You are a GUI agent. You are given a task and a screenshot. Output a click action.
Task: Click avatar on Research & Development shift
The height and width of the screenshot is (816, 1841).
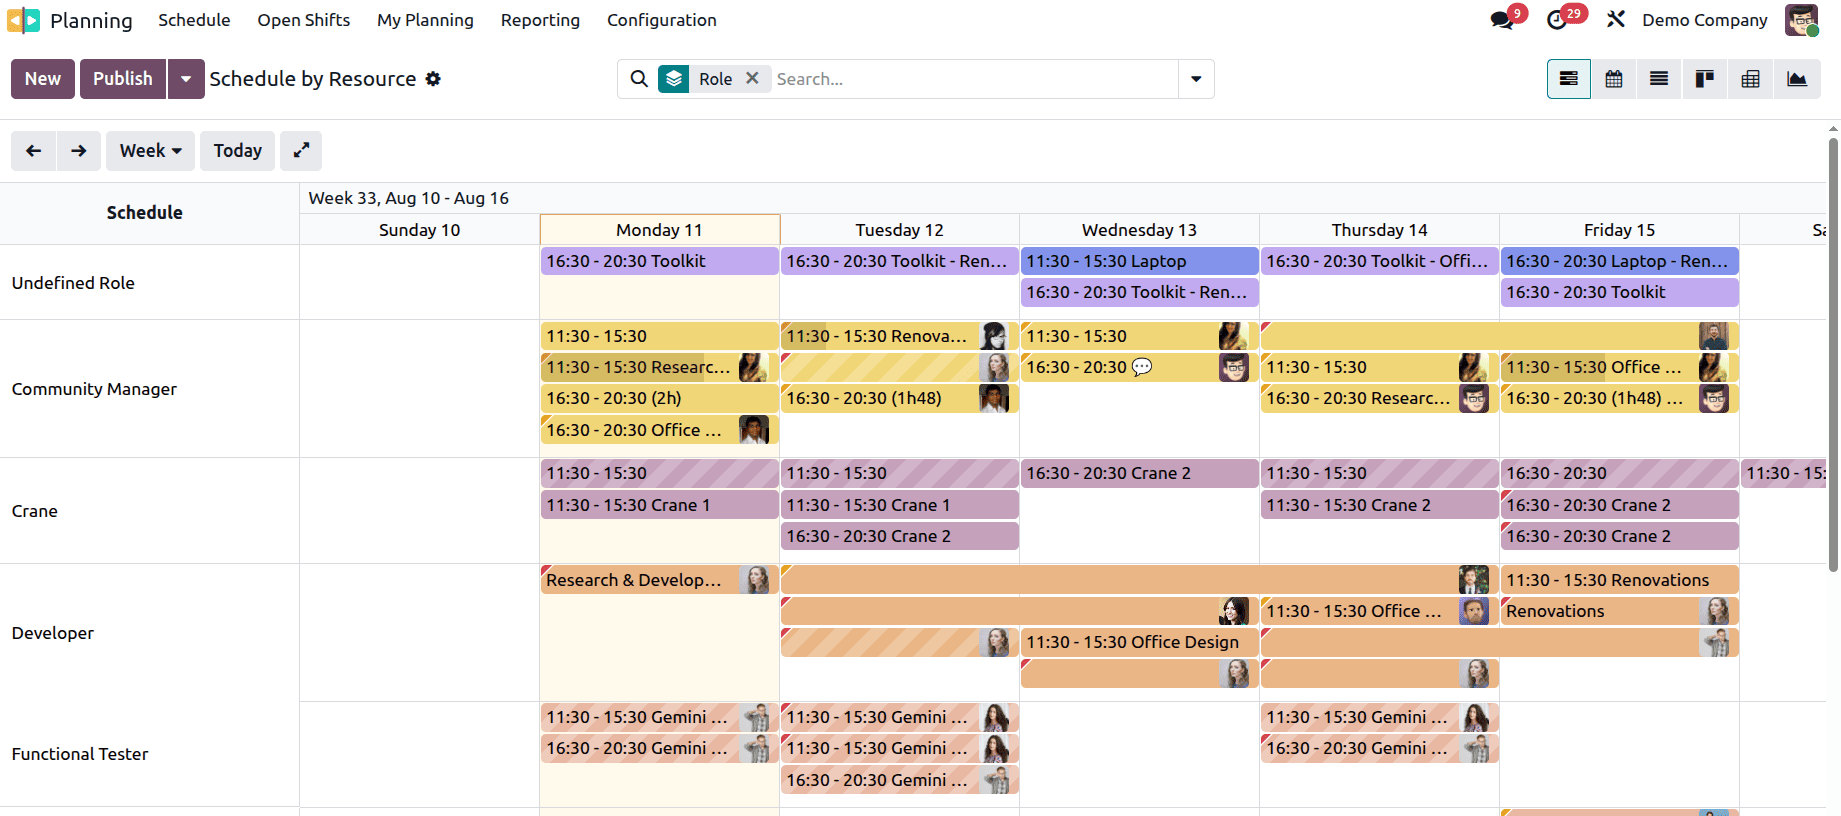click(757, 580)
